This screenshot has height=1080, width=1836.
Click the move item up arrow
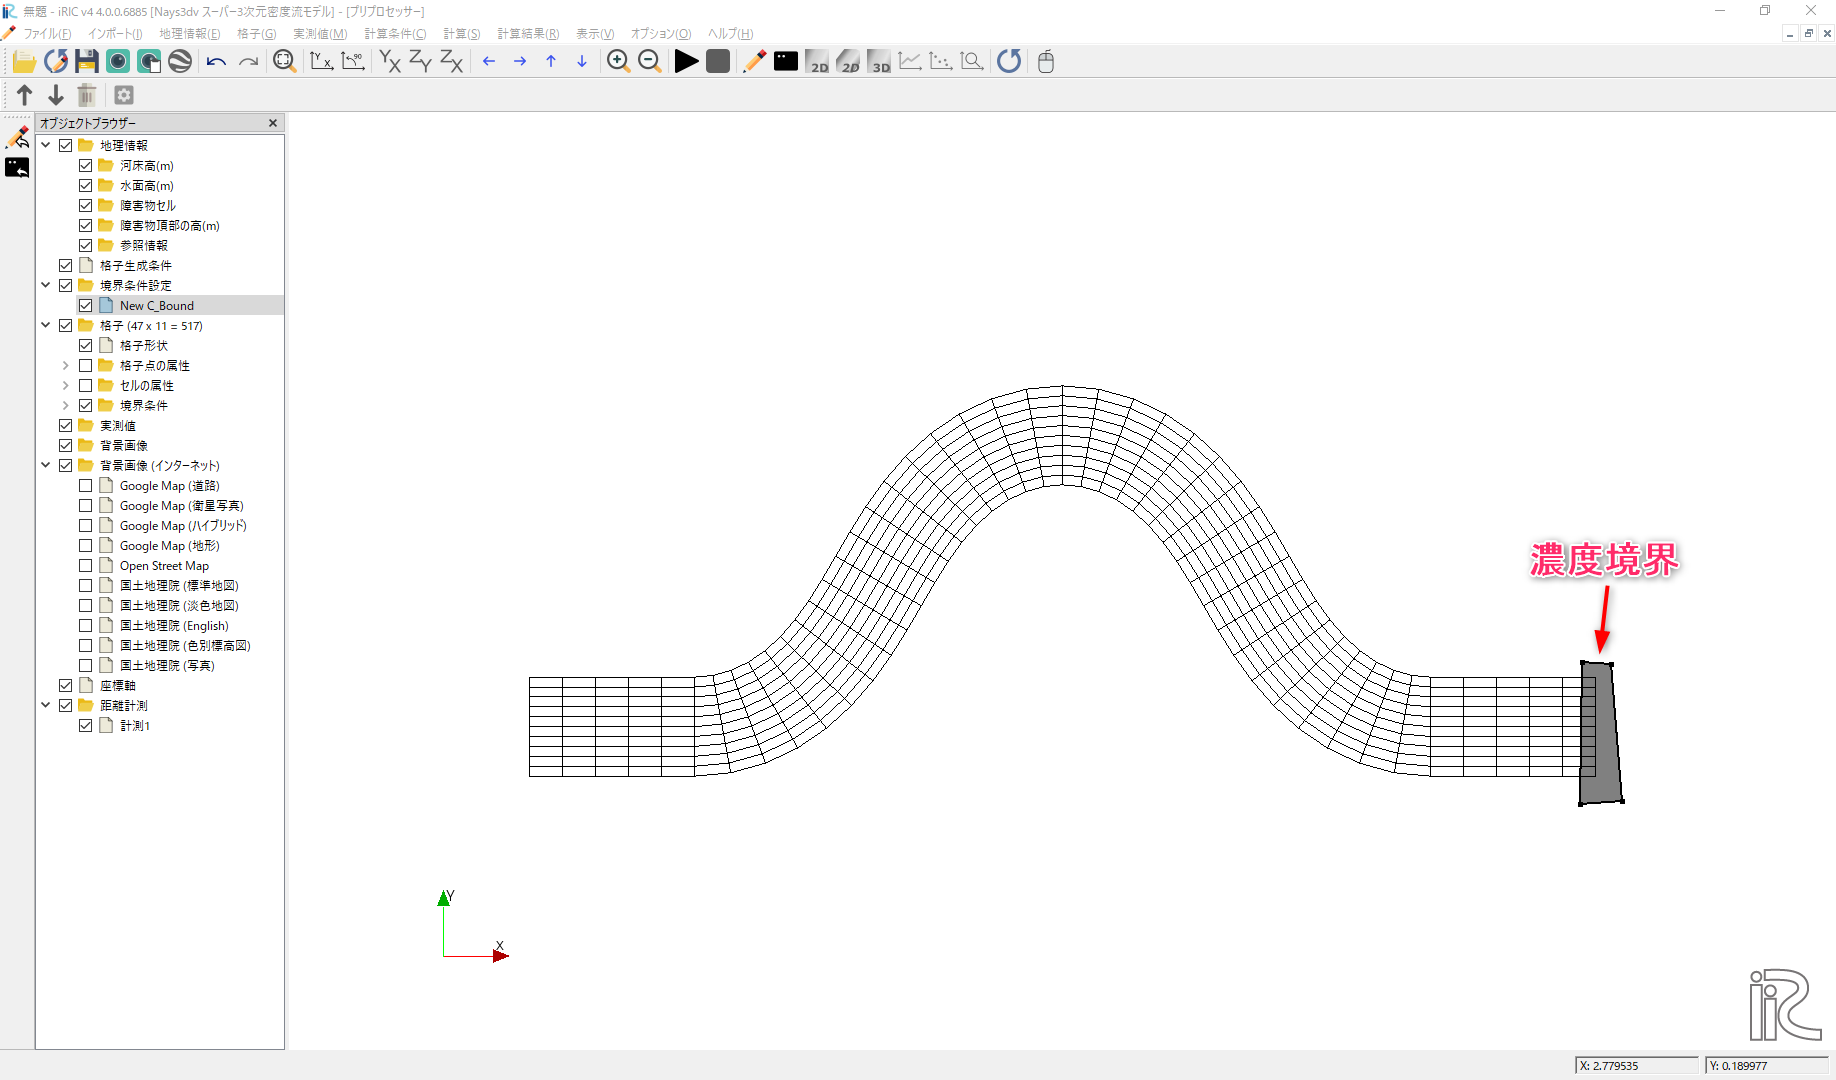(x=25, y=95)
